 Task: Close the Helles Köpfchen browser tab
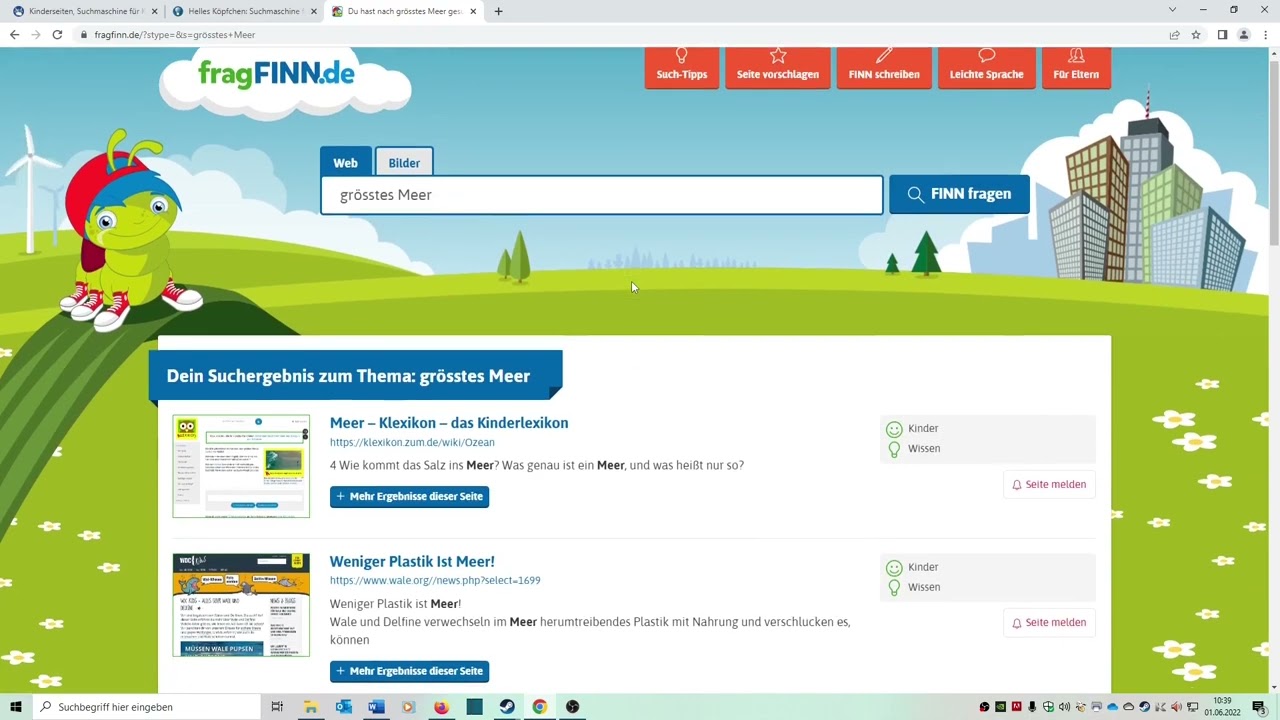pos(314,11)
